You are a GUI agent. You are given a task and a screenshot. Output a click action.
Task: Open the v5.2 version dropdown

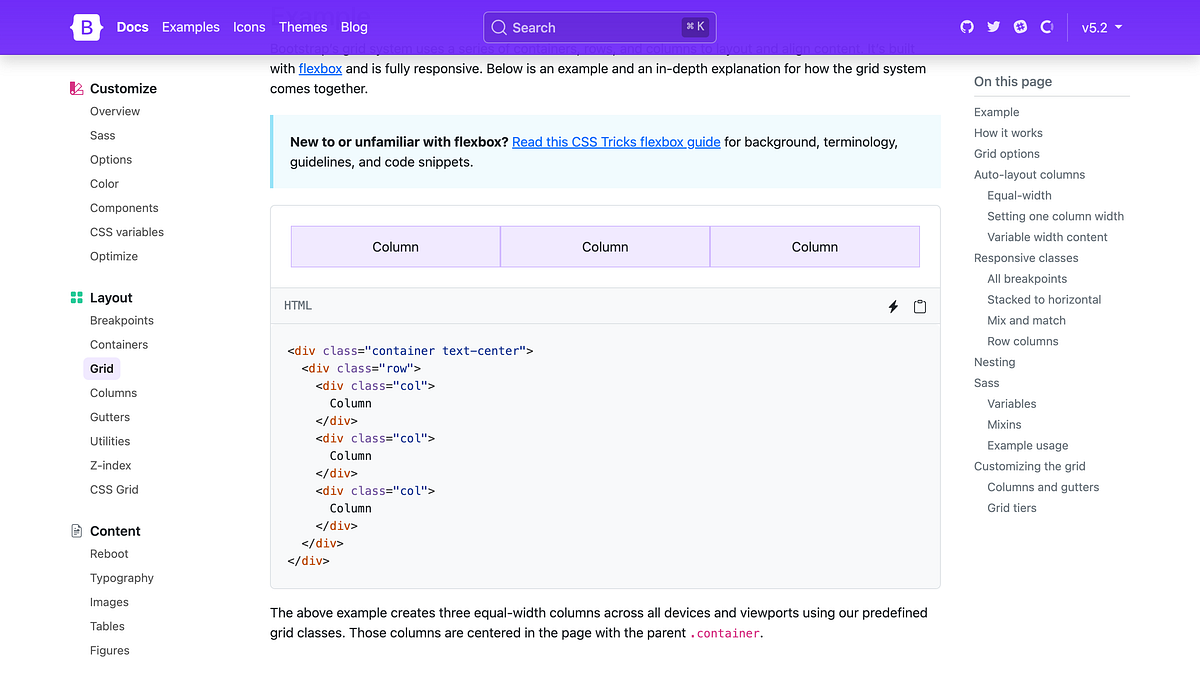(x=1101, y=27)
